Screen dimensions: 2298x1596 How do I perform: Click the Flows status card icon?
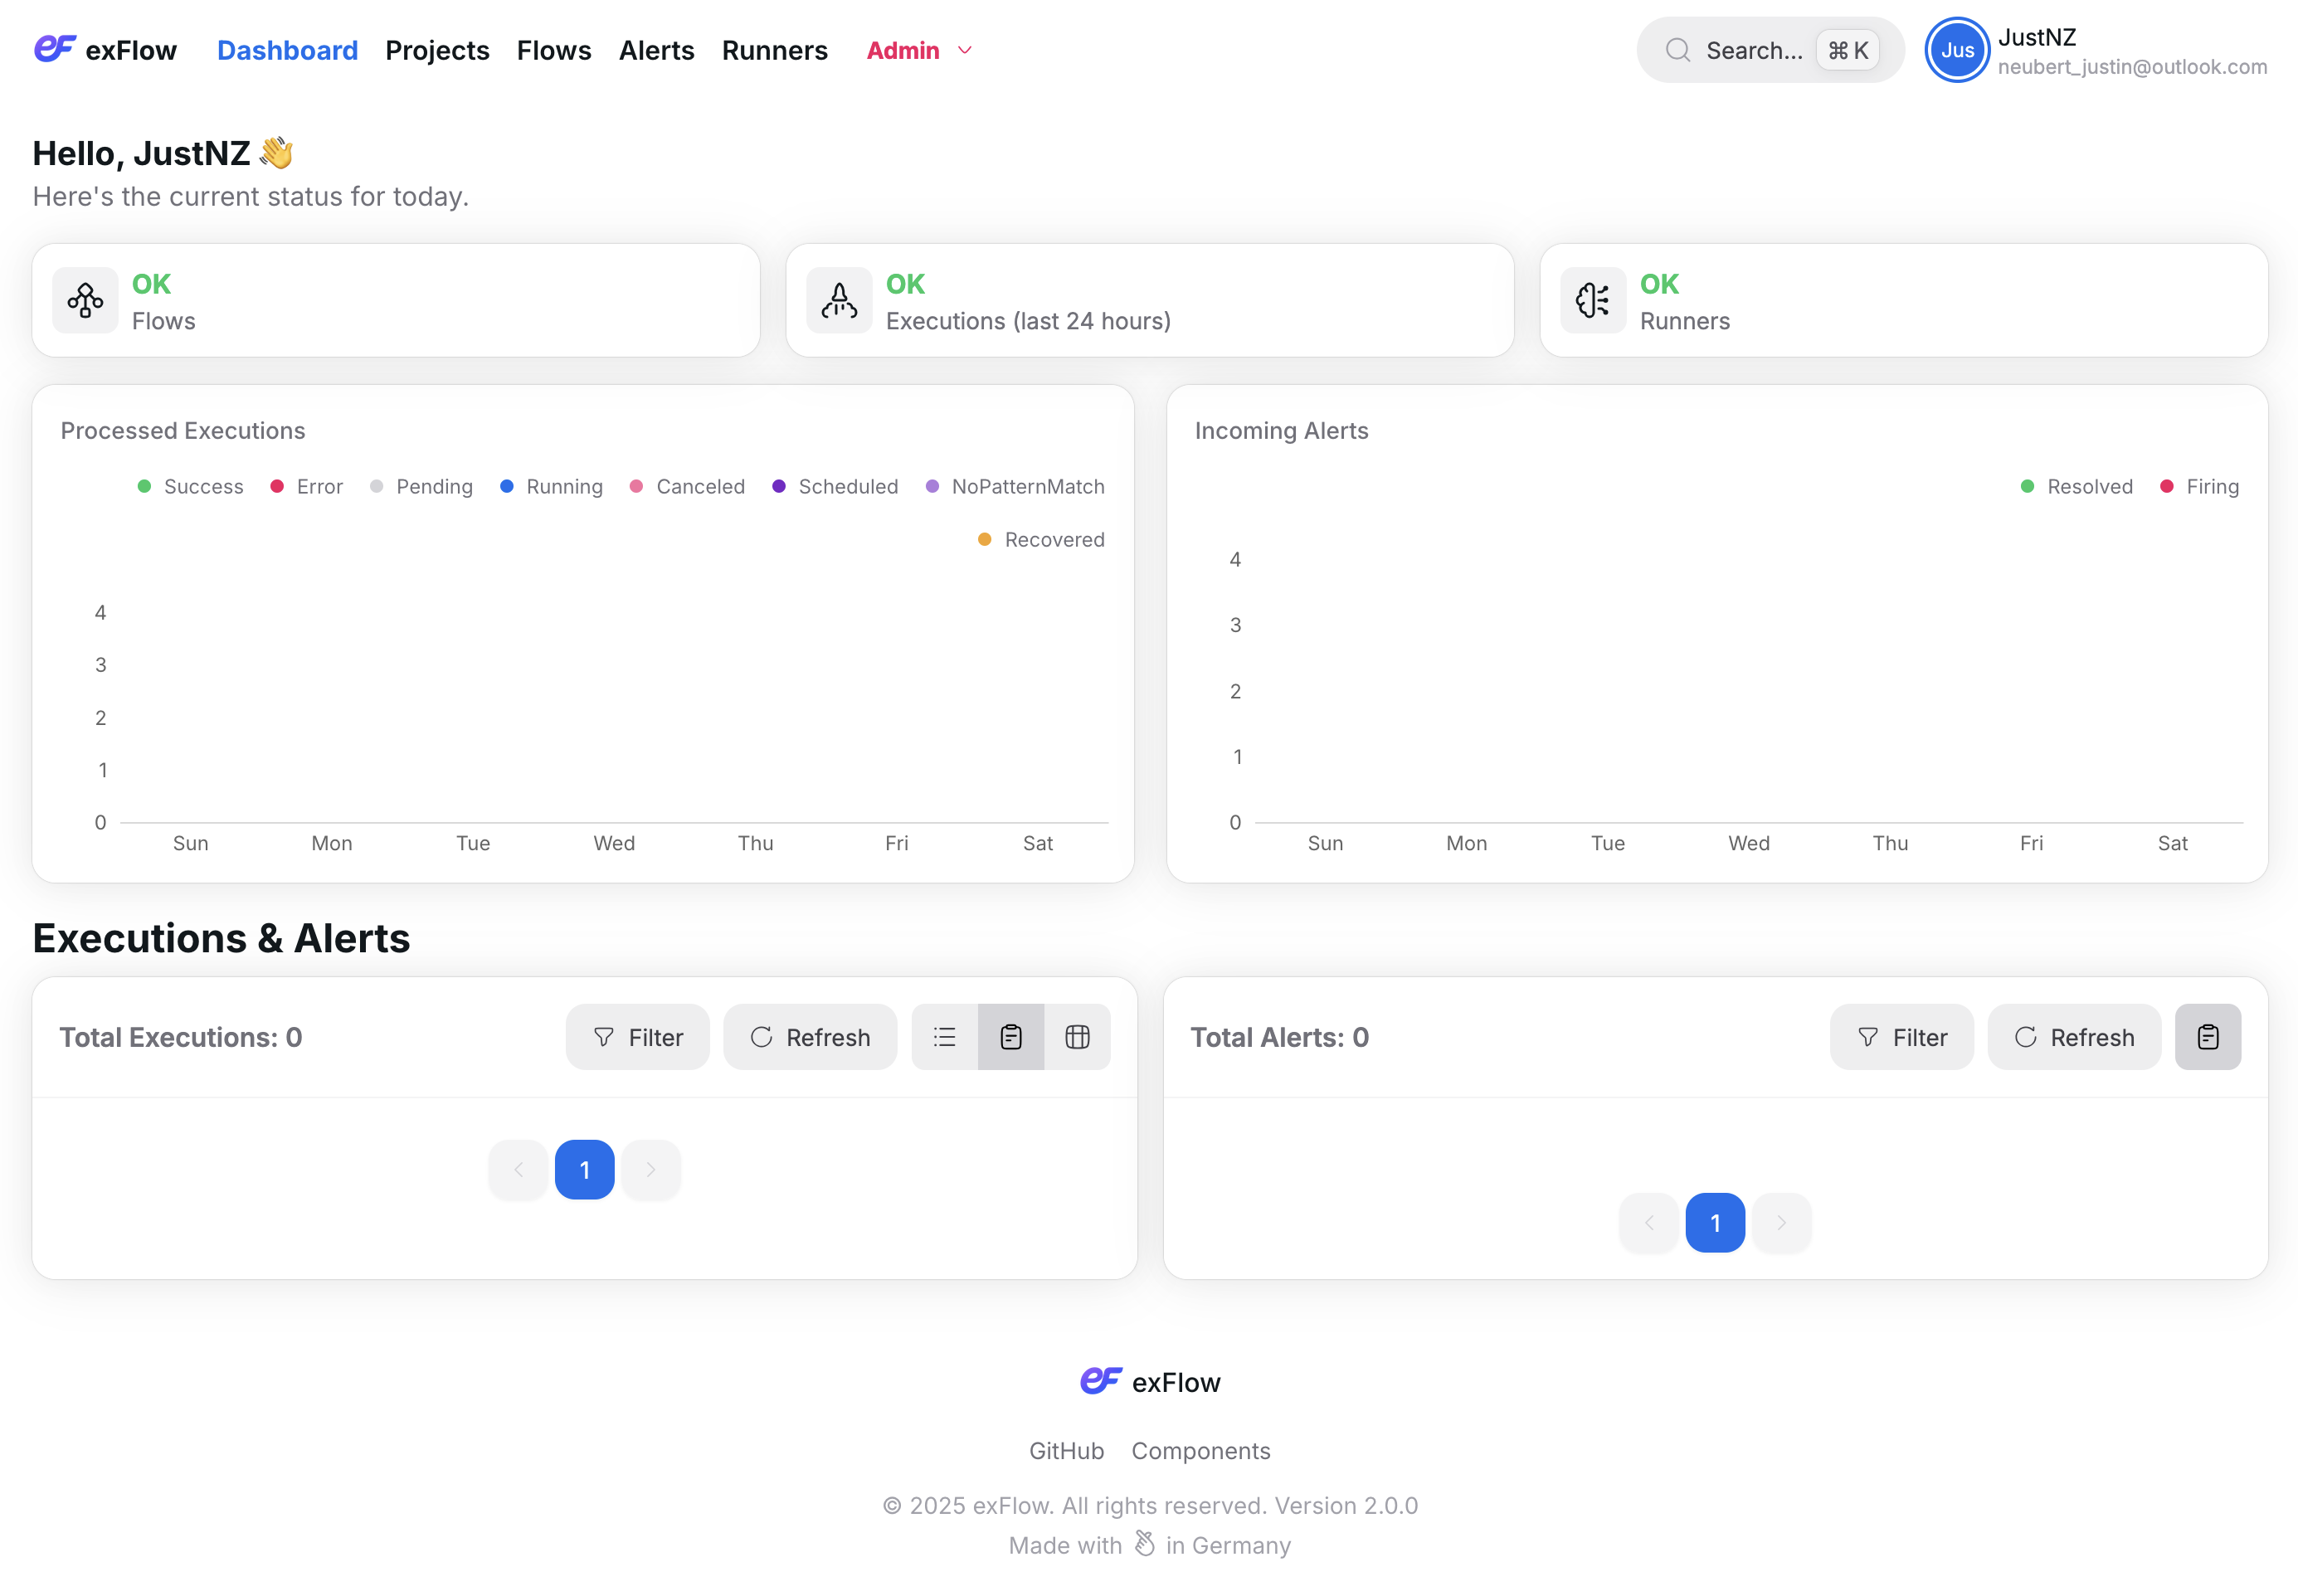85,300
